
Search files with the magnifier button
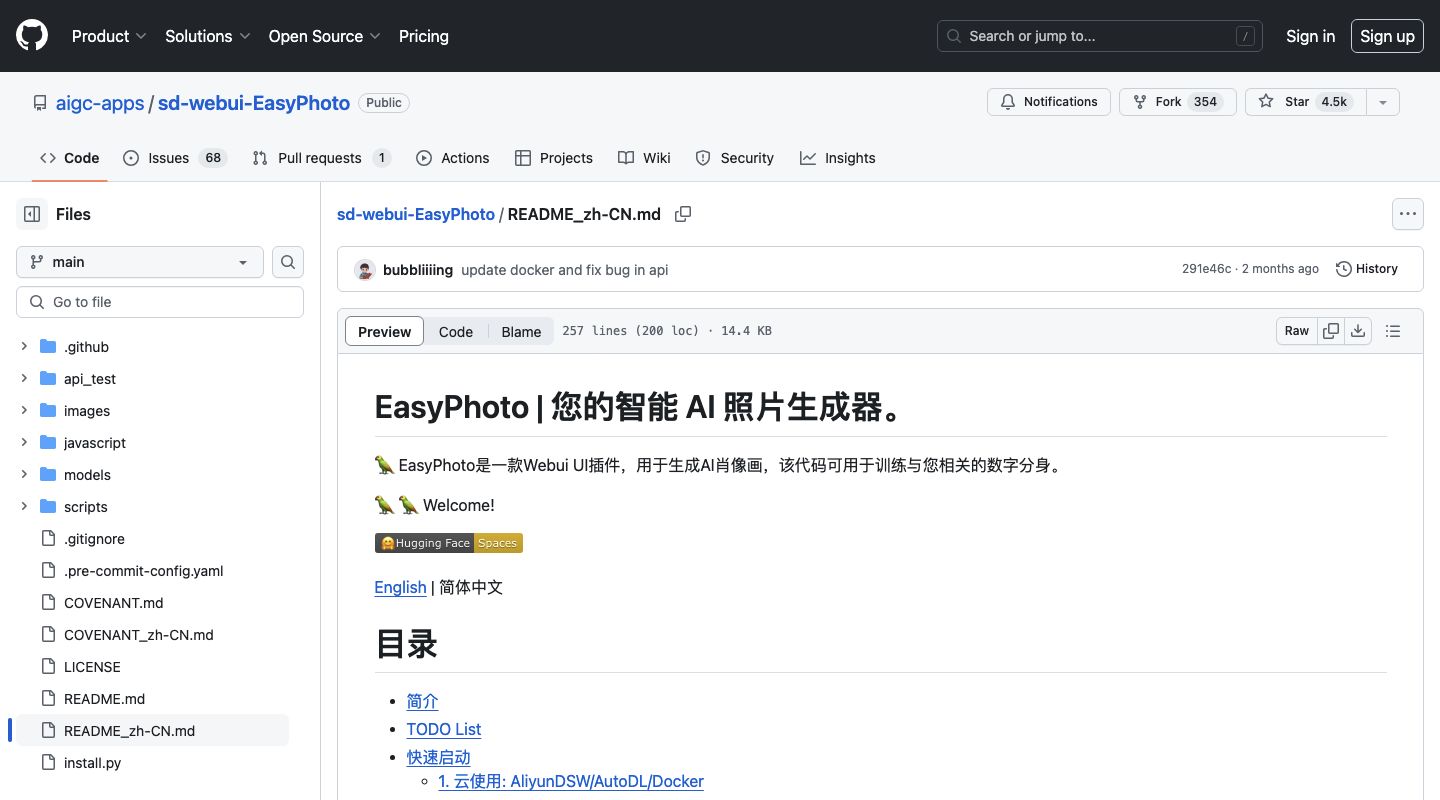coord(288,262)
